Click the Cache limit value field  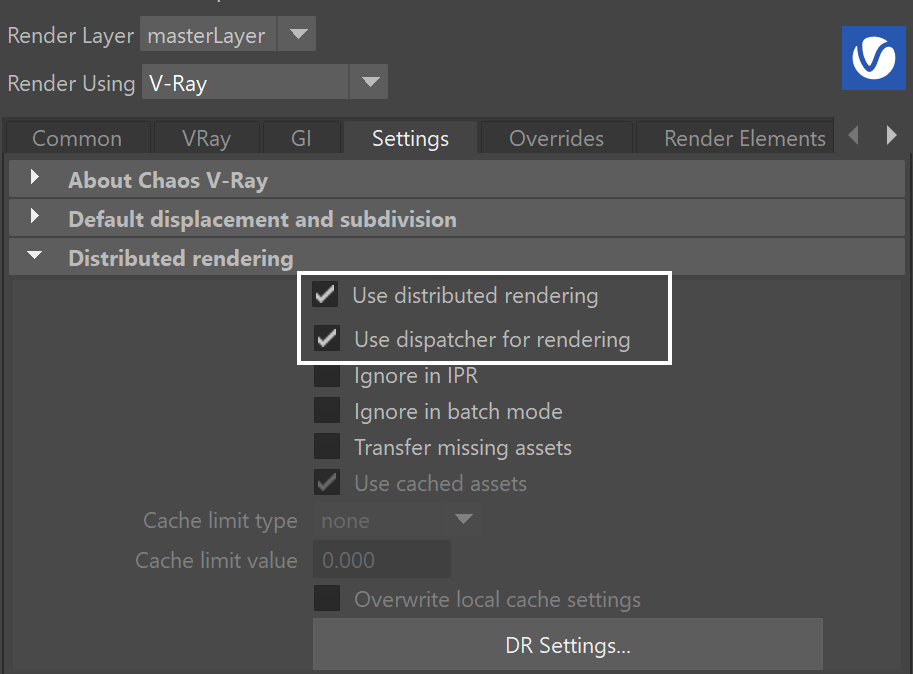tap(382, 559)
